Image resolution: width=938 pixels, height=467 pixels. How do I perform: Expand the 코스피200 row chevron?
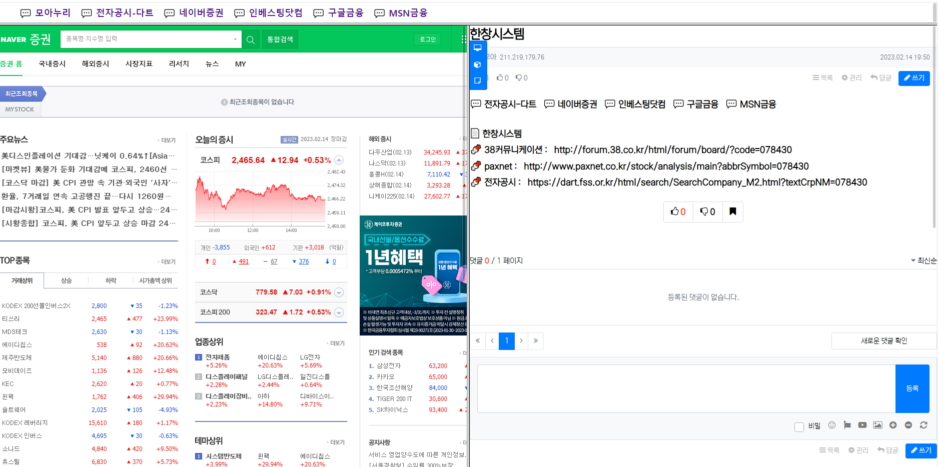(339, 312)
